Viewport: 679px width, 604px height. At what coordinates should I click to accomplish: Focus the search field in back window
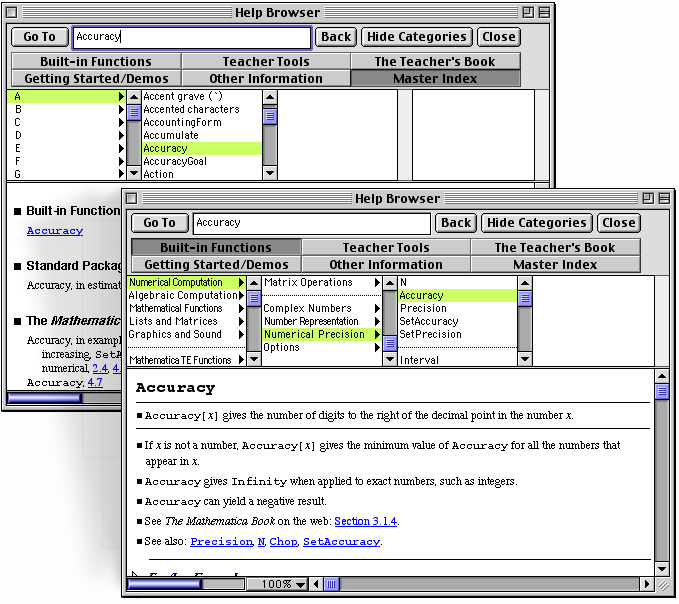click(x=192, y=37)
